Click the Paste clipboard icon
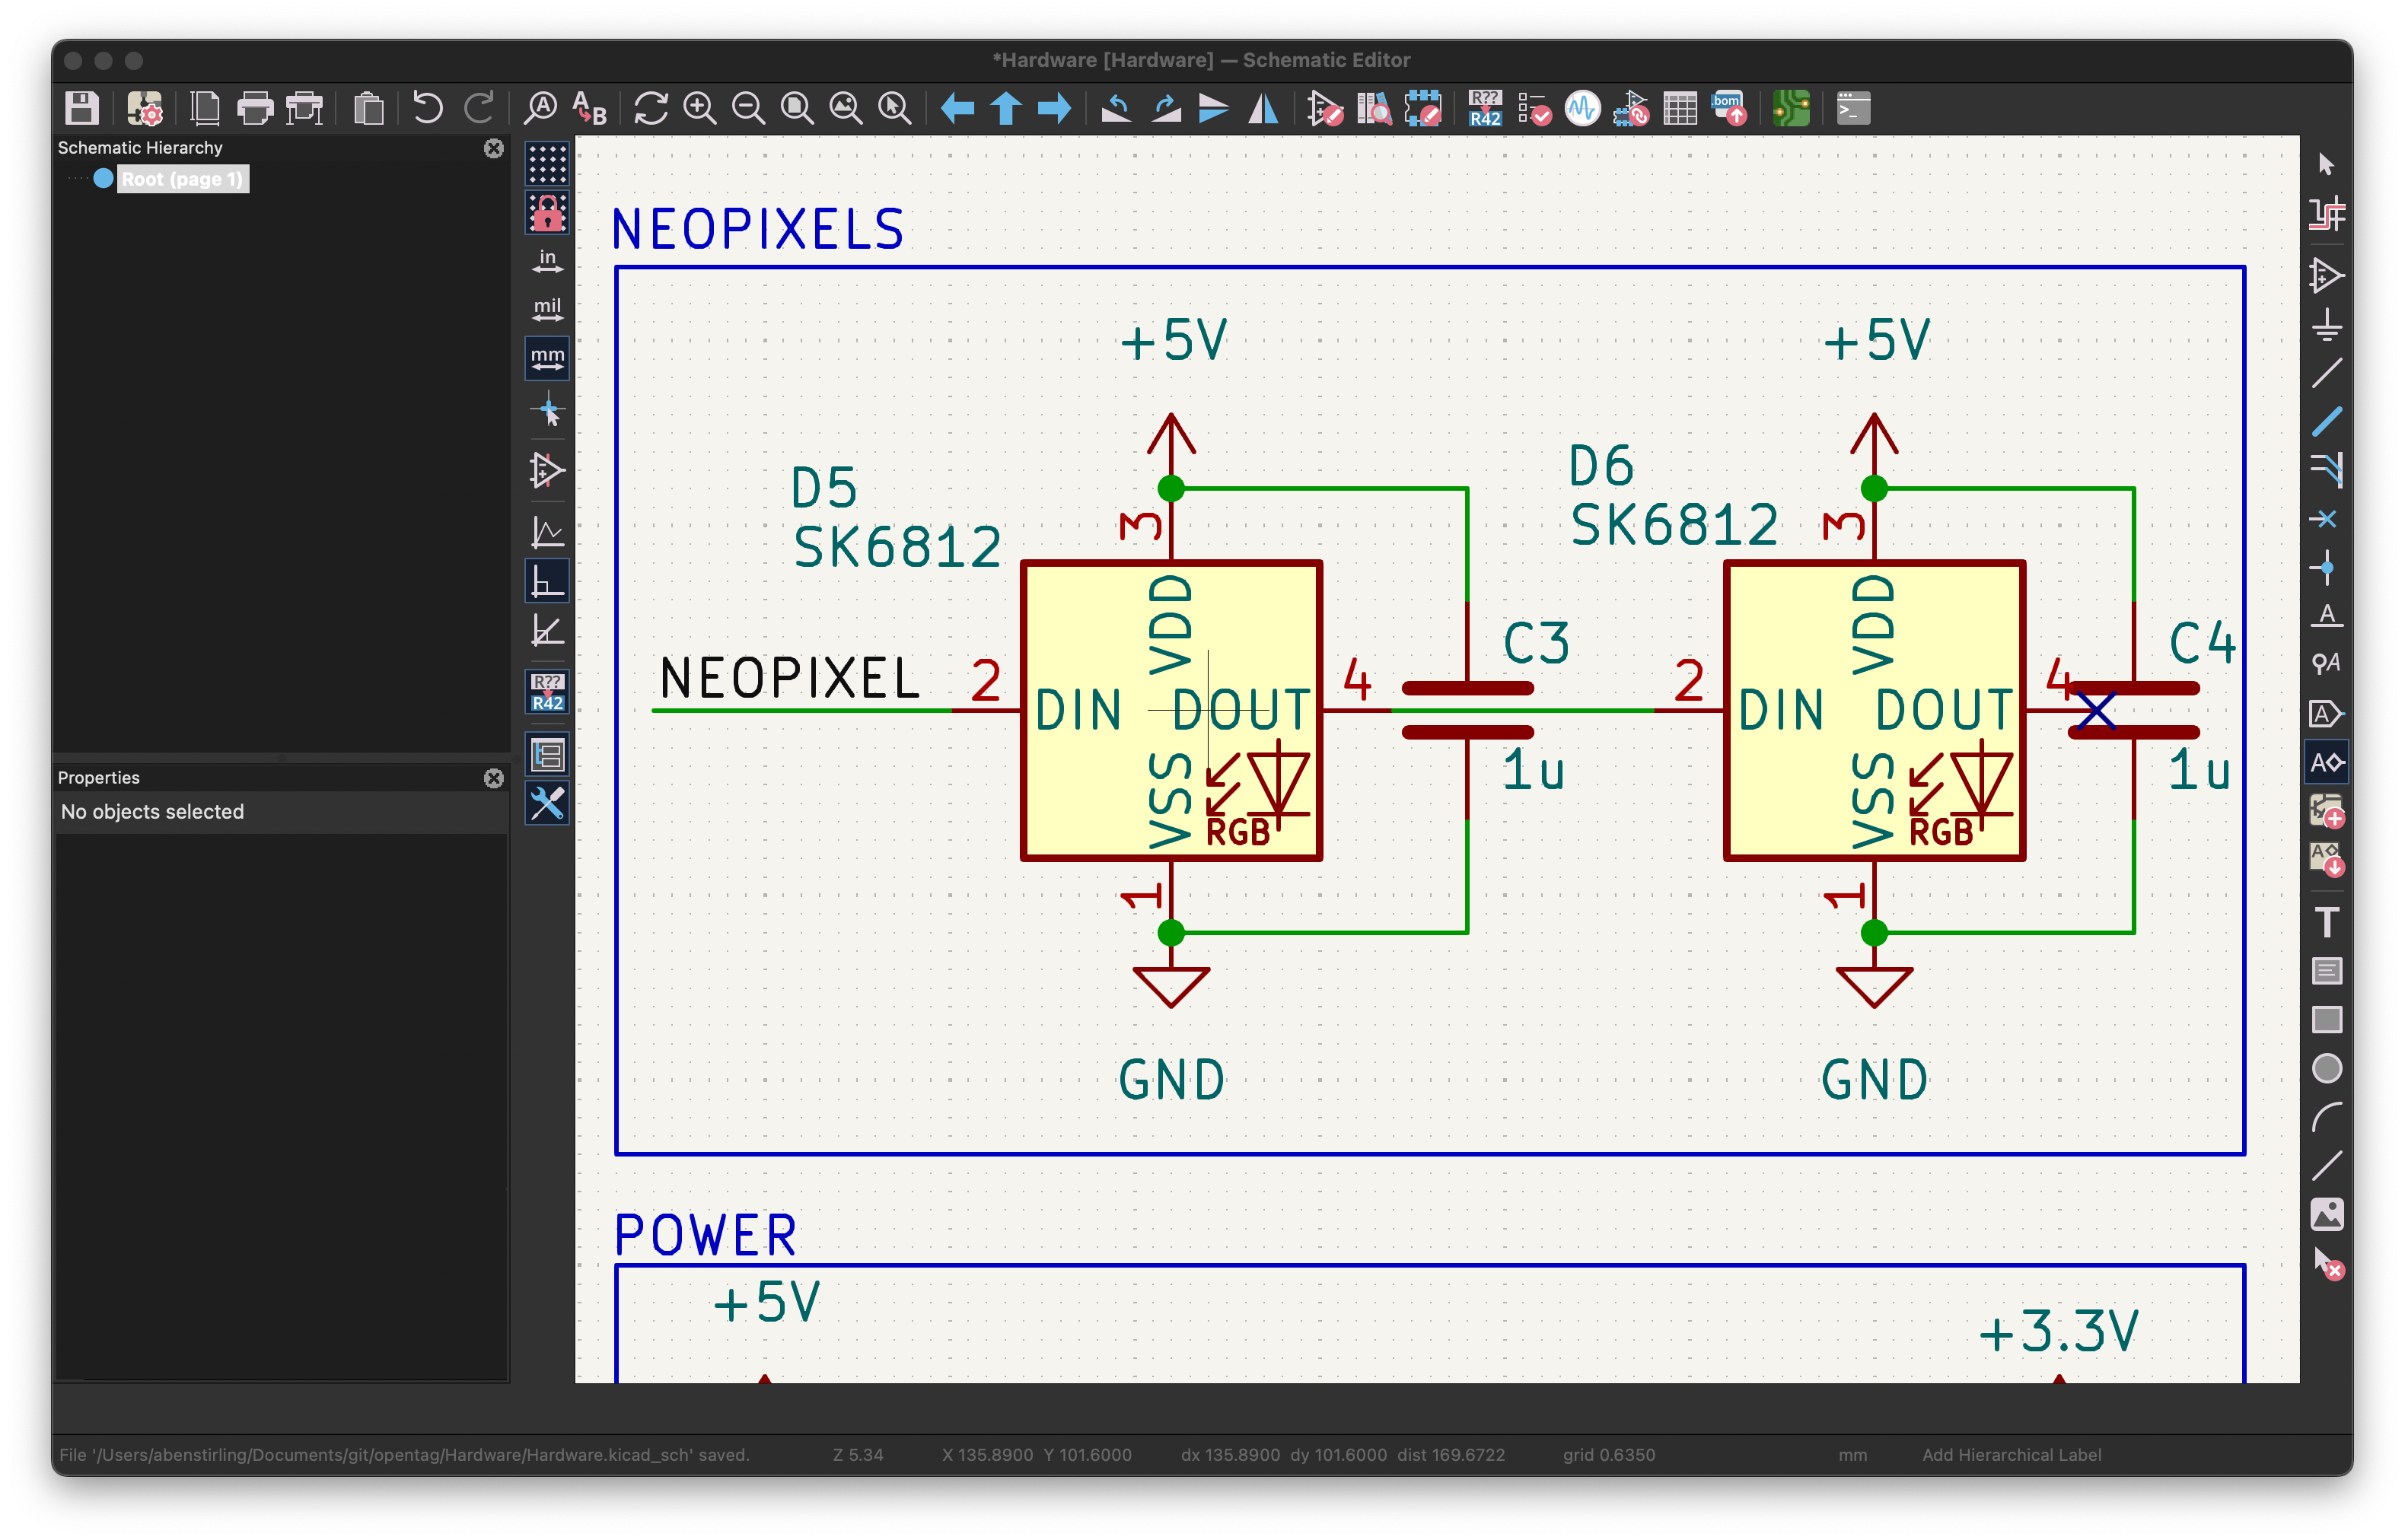Screen dimensions: 2405x1540 pyautogui.click(x=369, y=108)
